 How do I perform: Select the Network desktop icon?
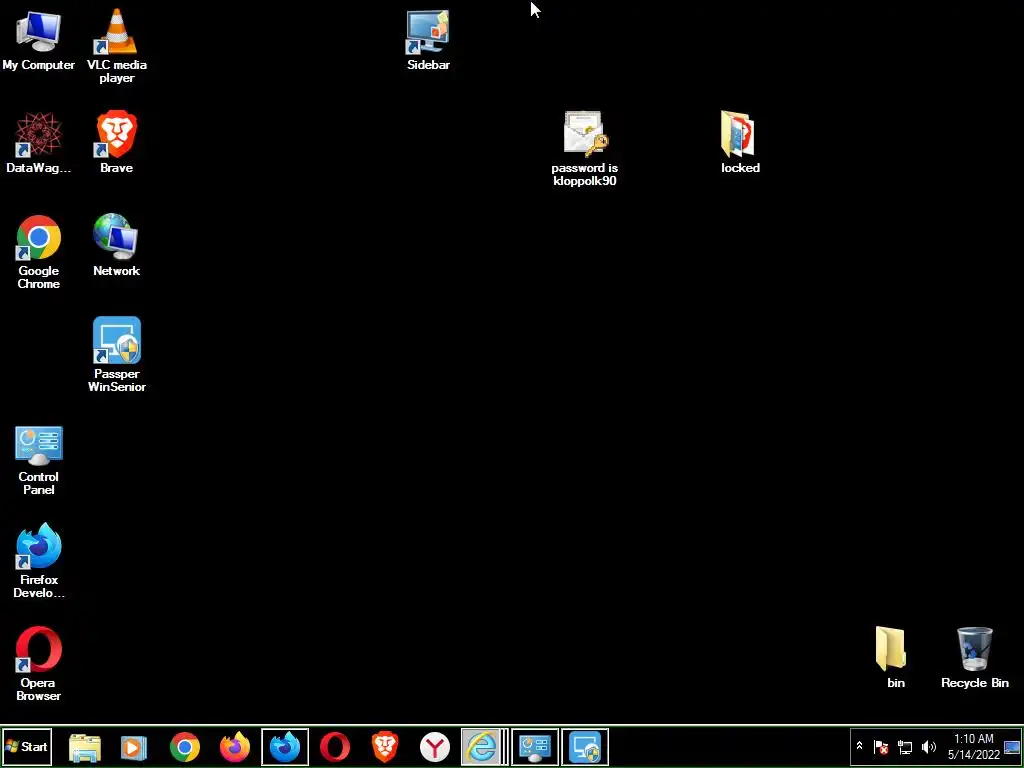[117, 245]
